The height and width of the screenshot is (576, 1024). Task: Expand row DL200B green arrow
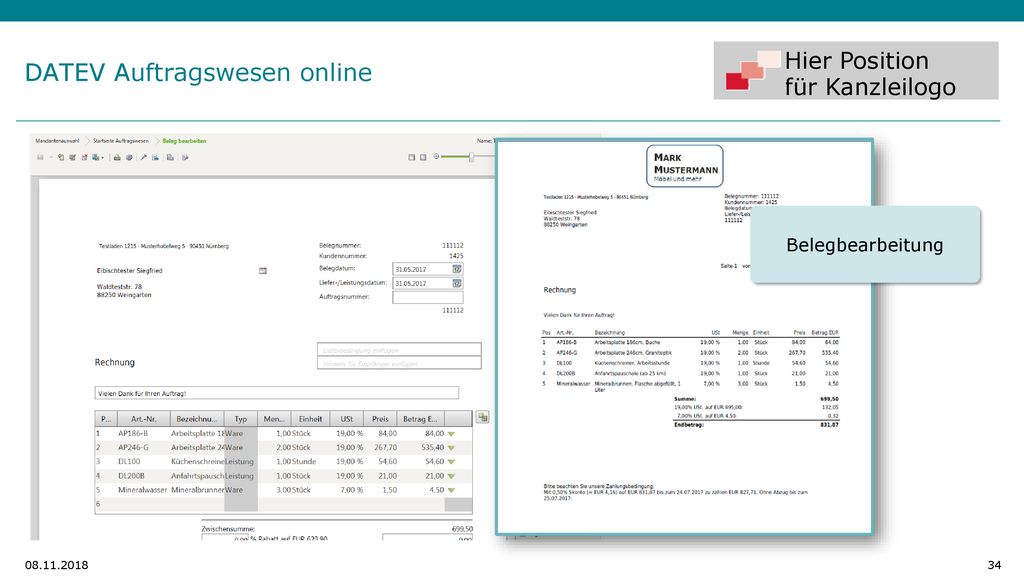[451, 476]
